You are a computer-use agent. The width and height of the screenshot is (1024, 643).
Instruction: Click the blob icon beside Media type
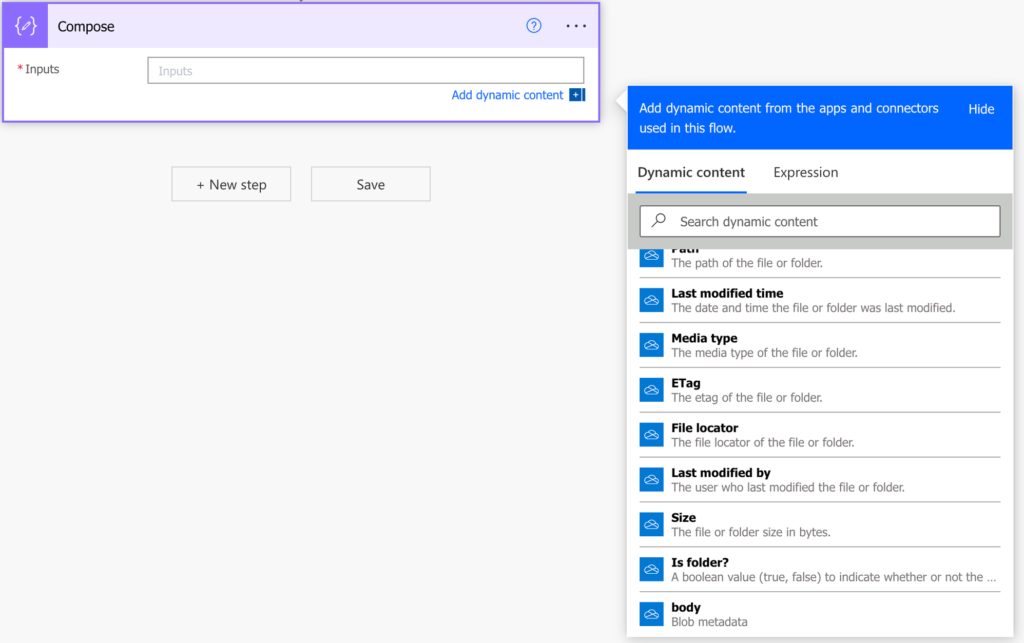pos(651,345)
